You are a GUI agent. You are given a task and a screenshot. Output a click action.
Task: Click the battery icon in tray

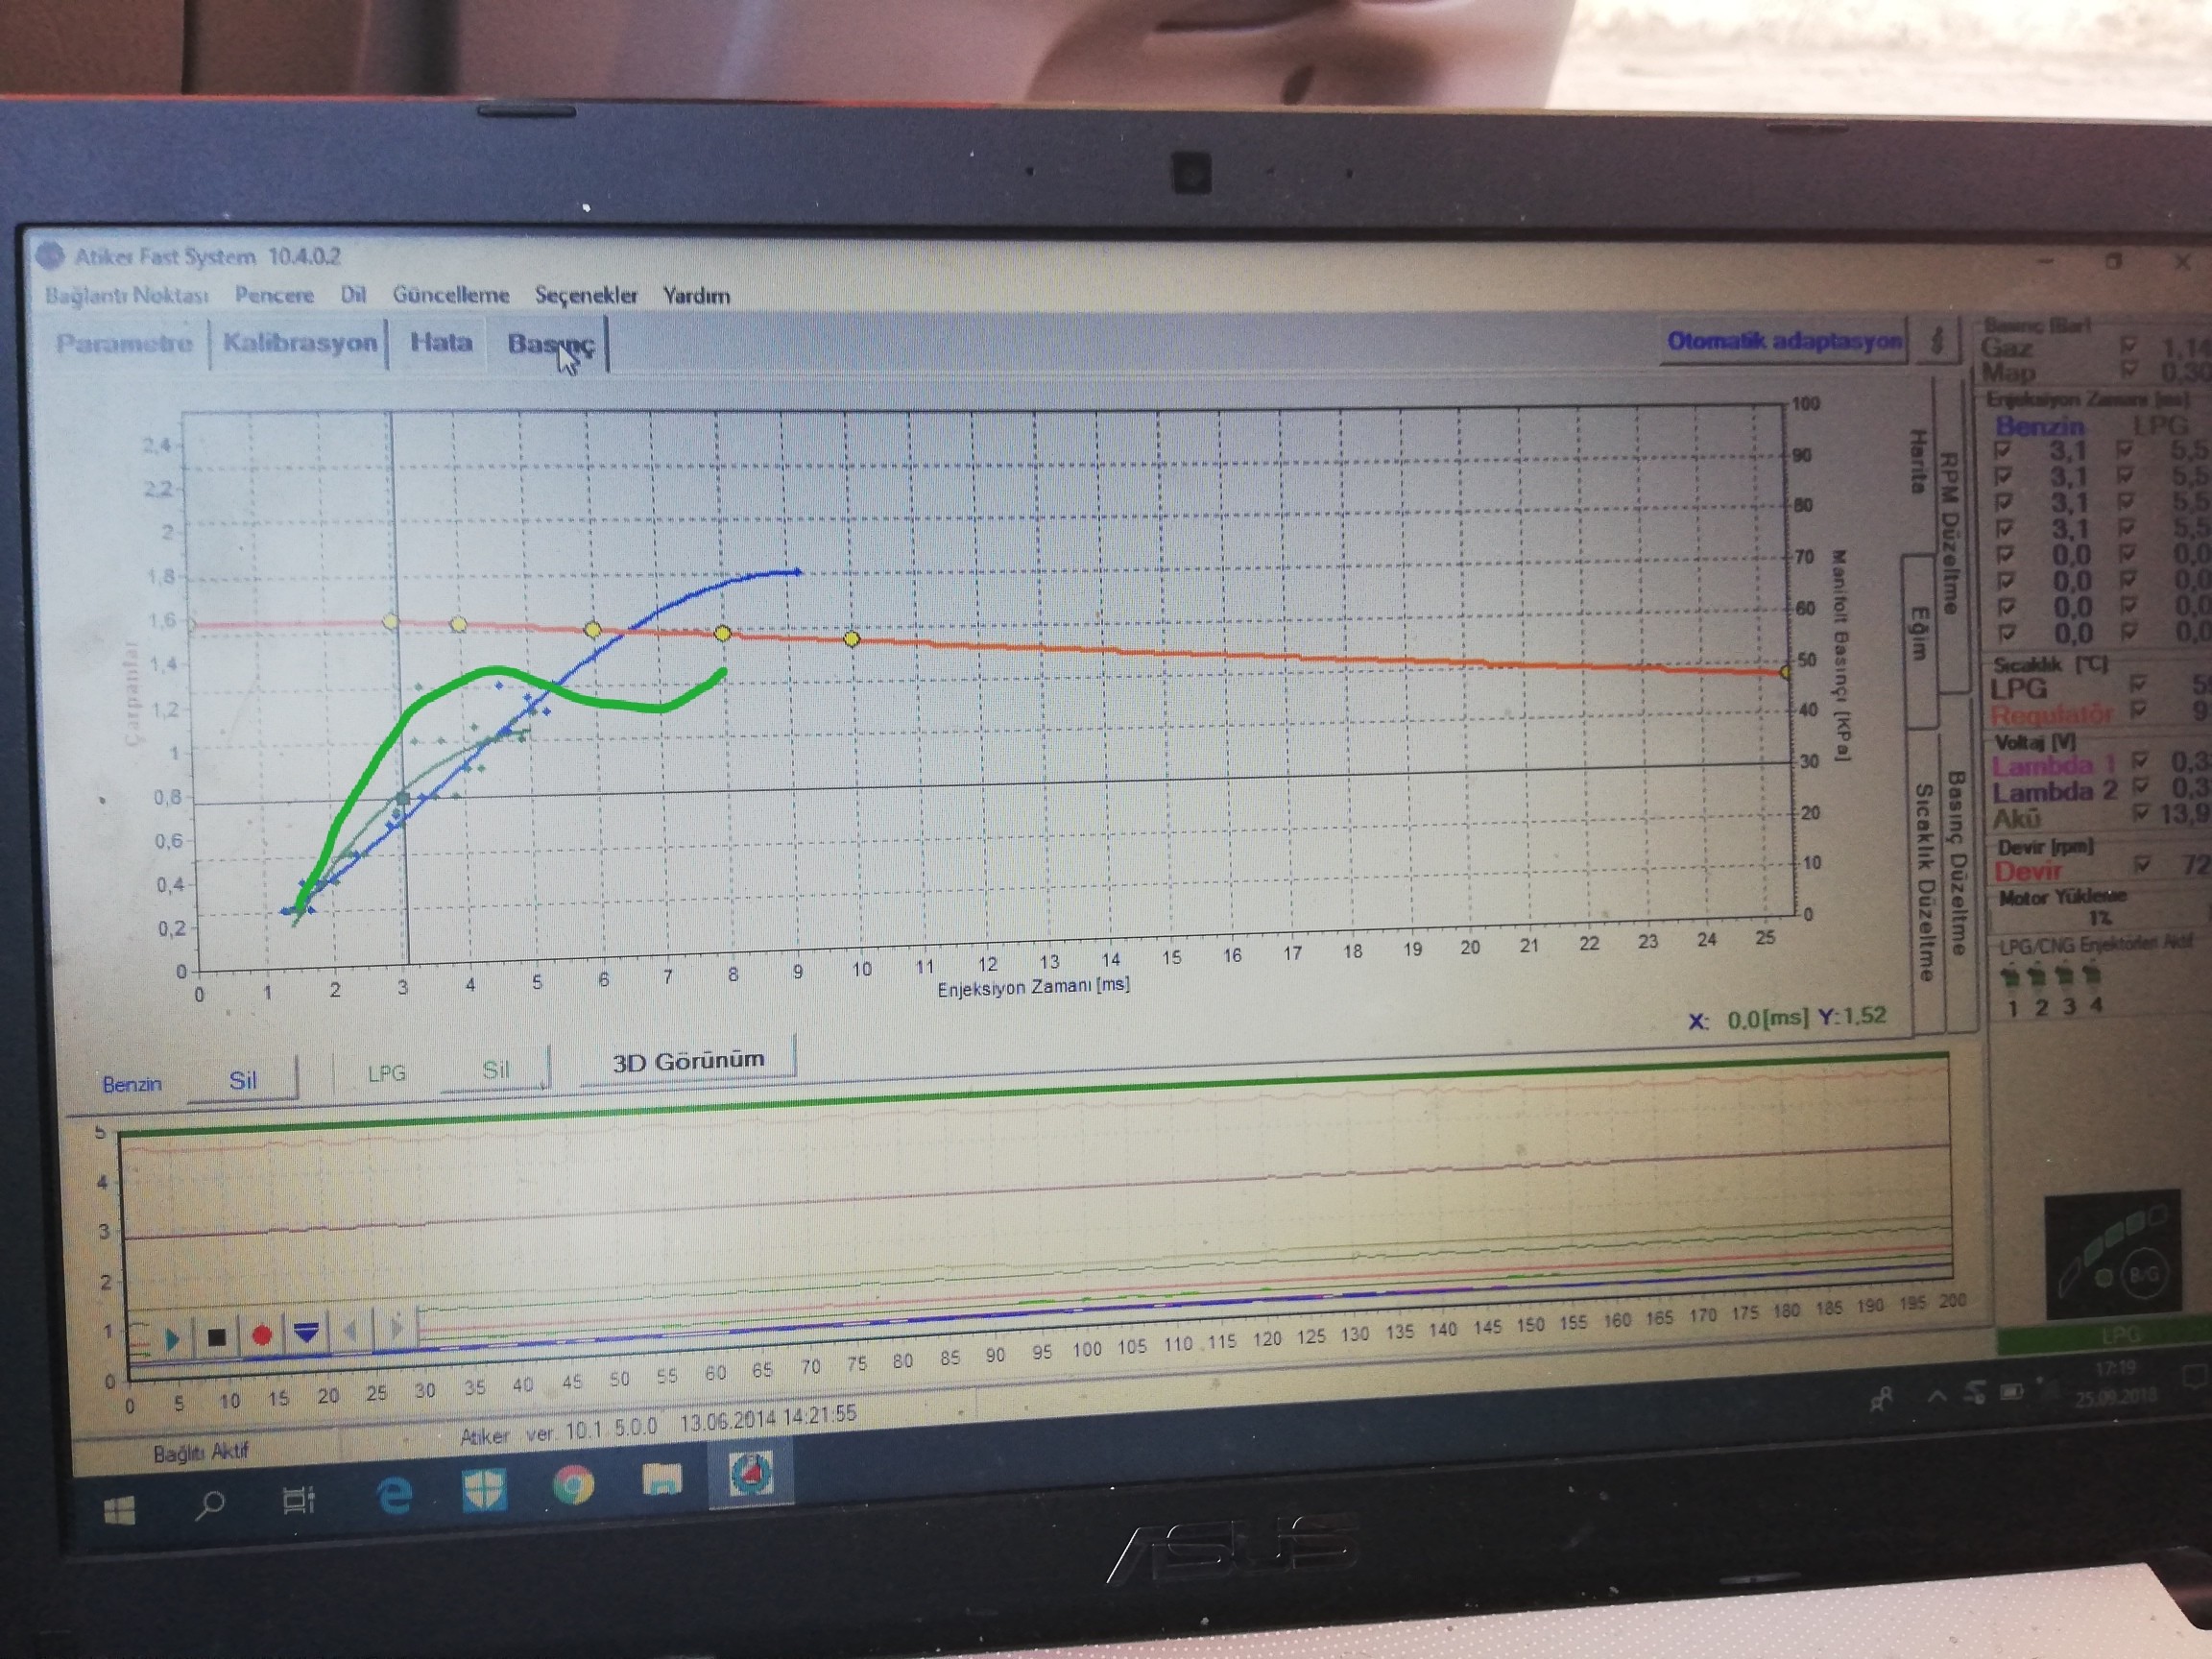click(x=2011, y=1391)
